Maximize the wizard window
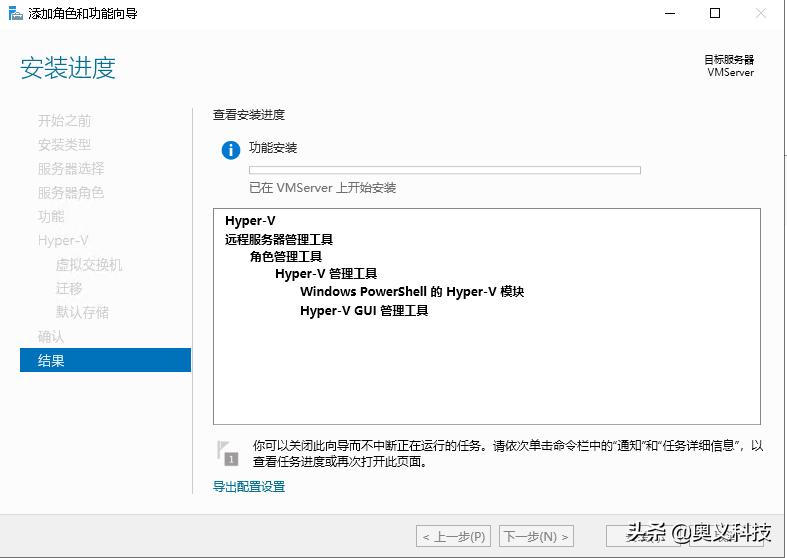787x558 pixels. point(715,14)
